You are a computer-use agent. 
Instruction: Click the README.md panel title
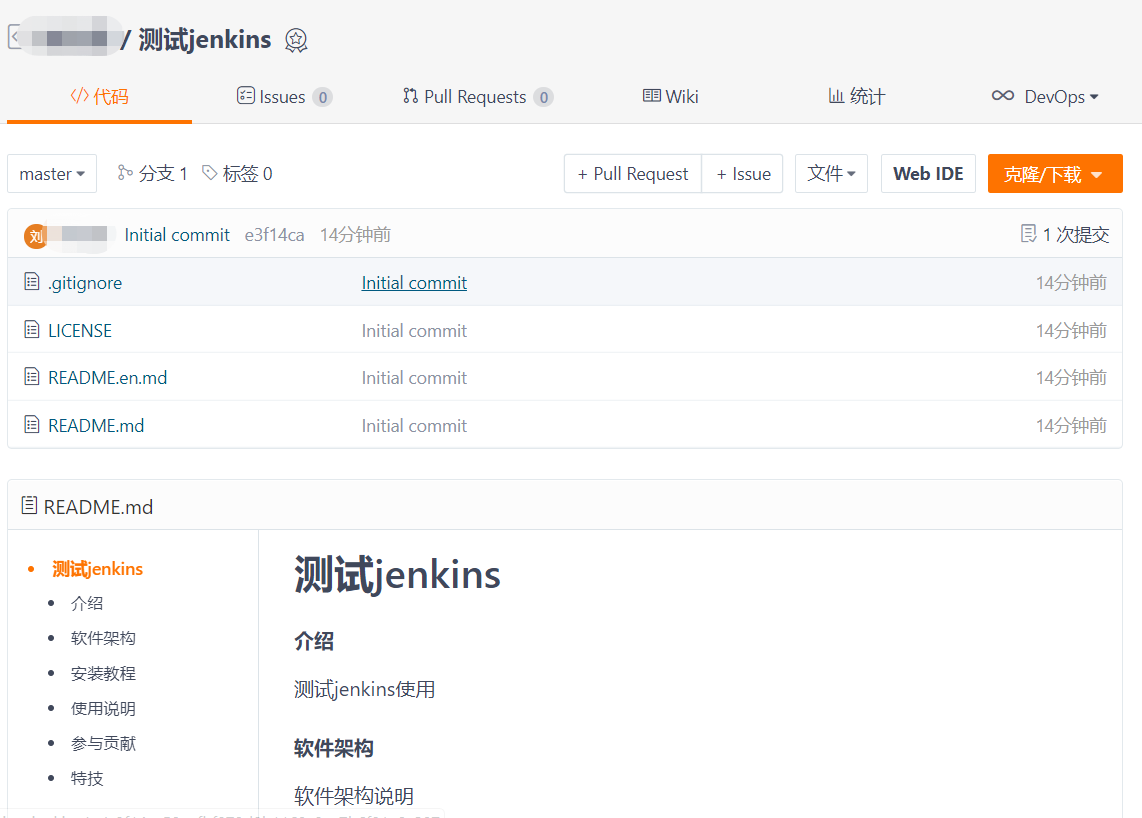(x=98, y=507)
